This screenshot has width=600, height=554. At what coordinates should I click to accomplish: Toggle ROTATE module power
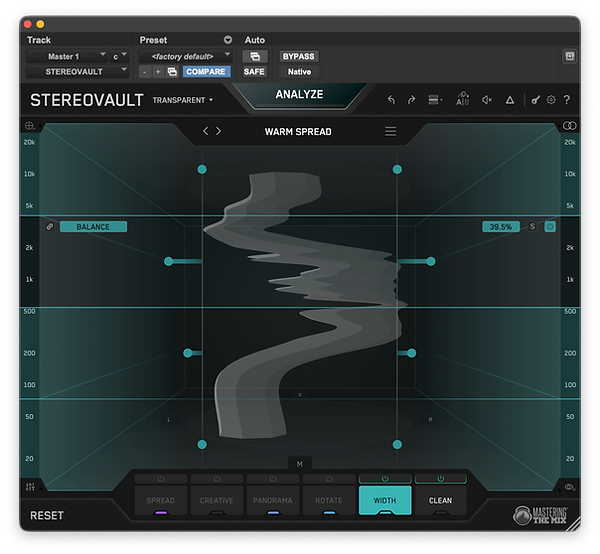pyautogui.click(x=329, y=479)
